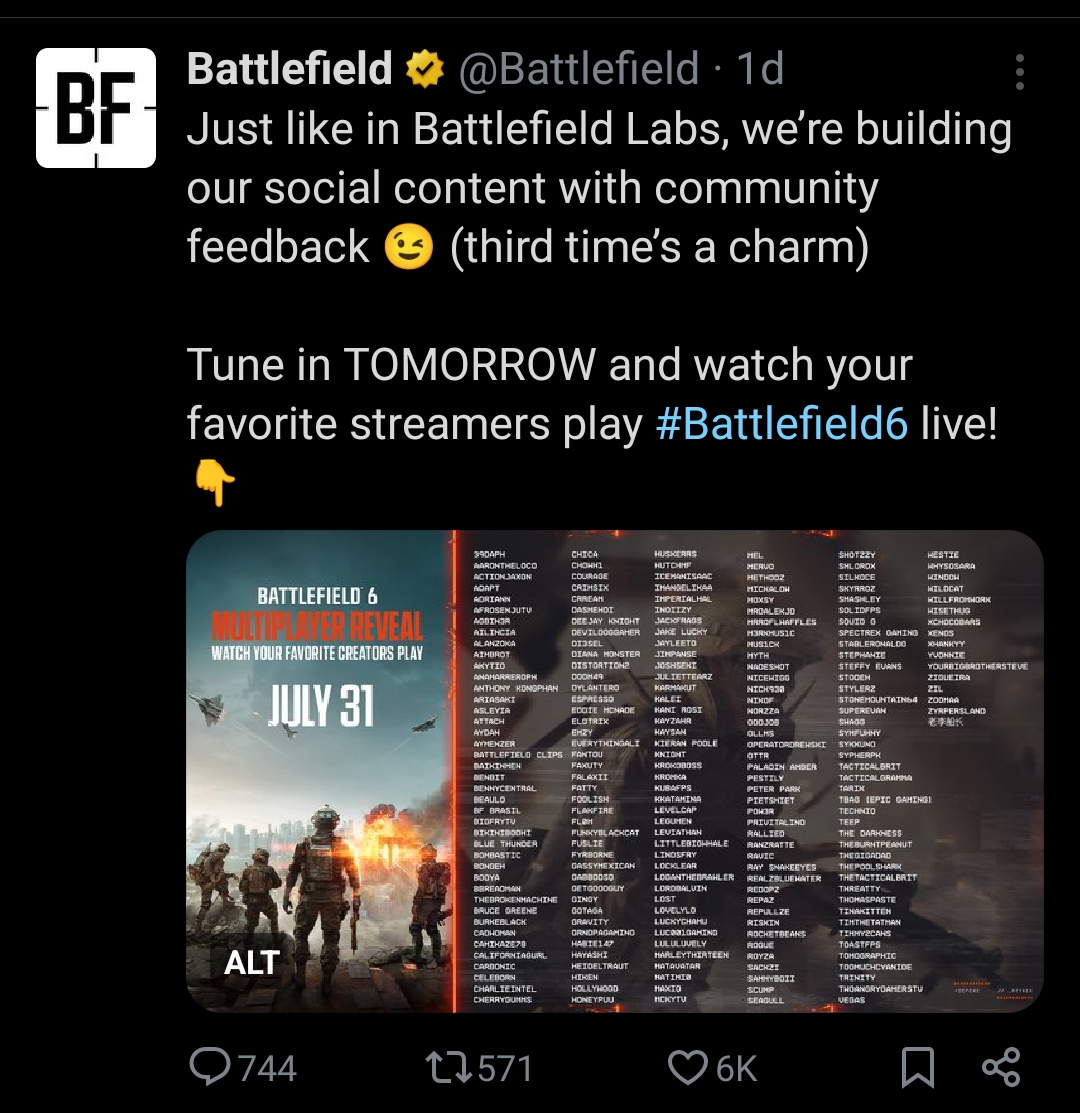Open the Battlefield display name
The width and height of the screenshot is (1080, 1113).
(x=289, y=69)
